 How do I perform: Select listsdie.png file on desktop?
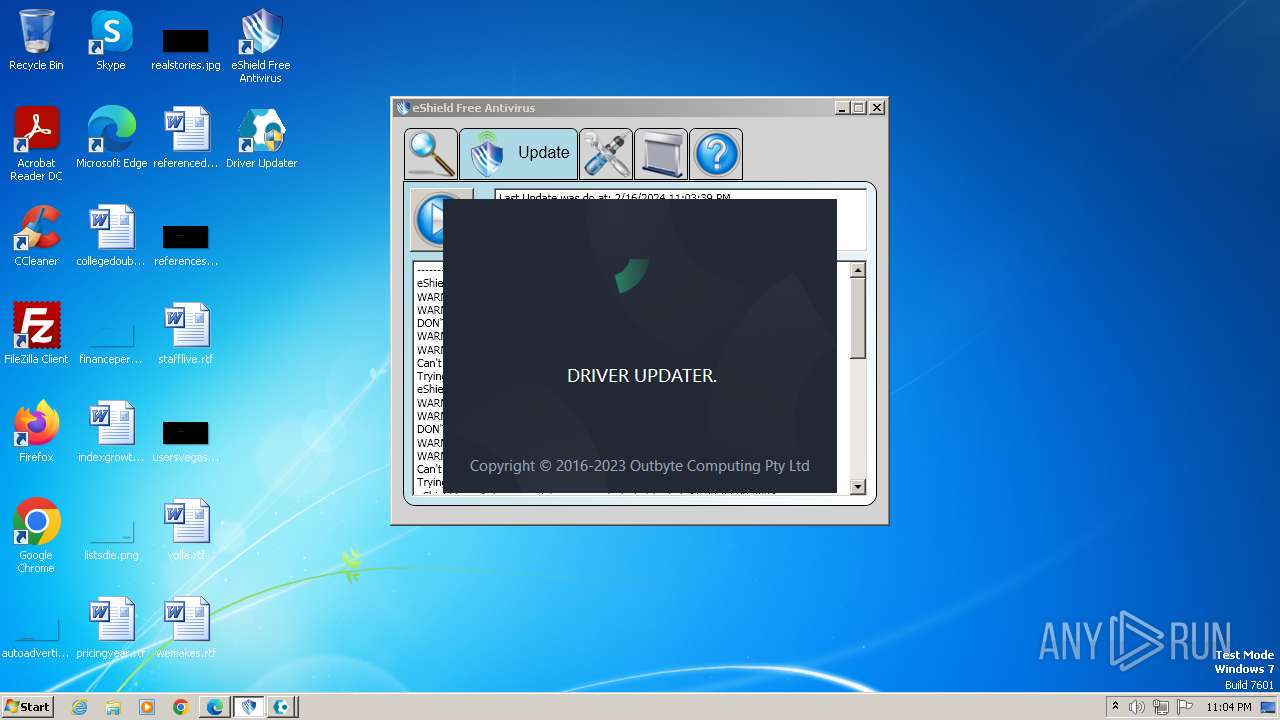pyautogui.click(x=111, y=540)
